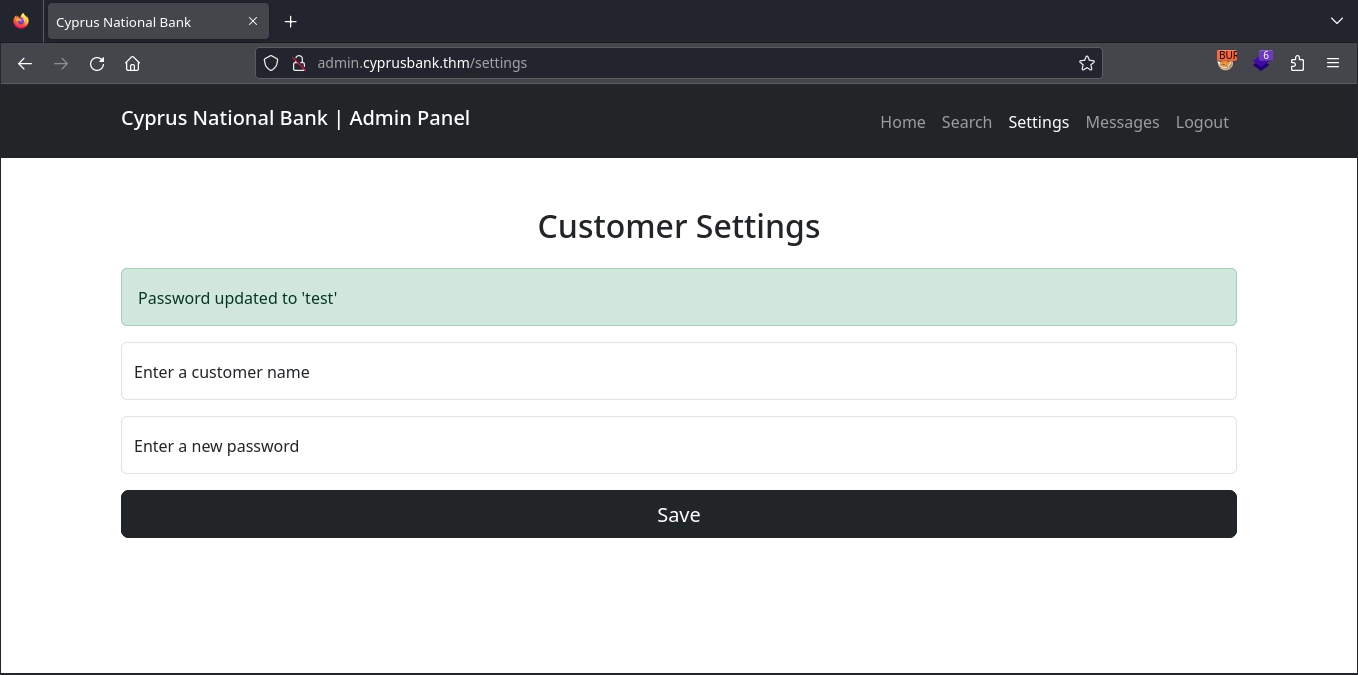Open the purple extension with badge 6
This screenshot has height=675, width=1358.
click(1262, 61)
